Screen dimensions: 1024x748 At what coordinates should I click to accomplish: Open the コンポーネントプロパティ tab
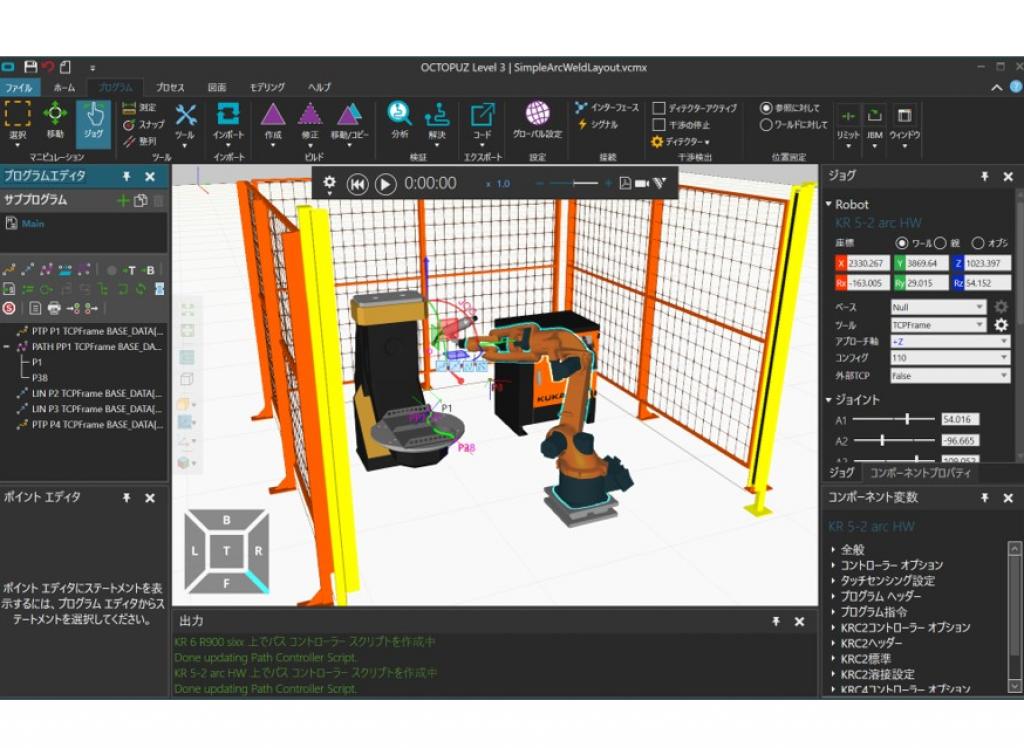click(921, 472)
